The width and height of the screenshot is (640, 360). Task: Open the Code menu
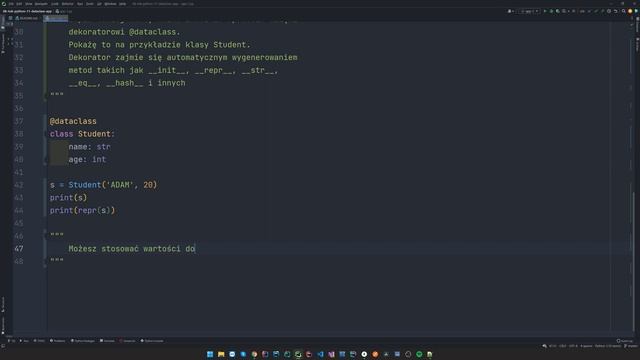pyautogui.click(x=55, y=4)
